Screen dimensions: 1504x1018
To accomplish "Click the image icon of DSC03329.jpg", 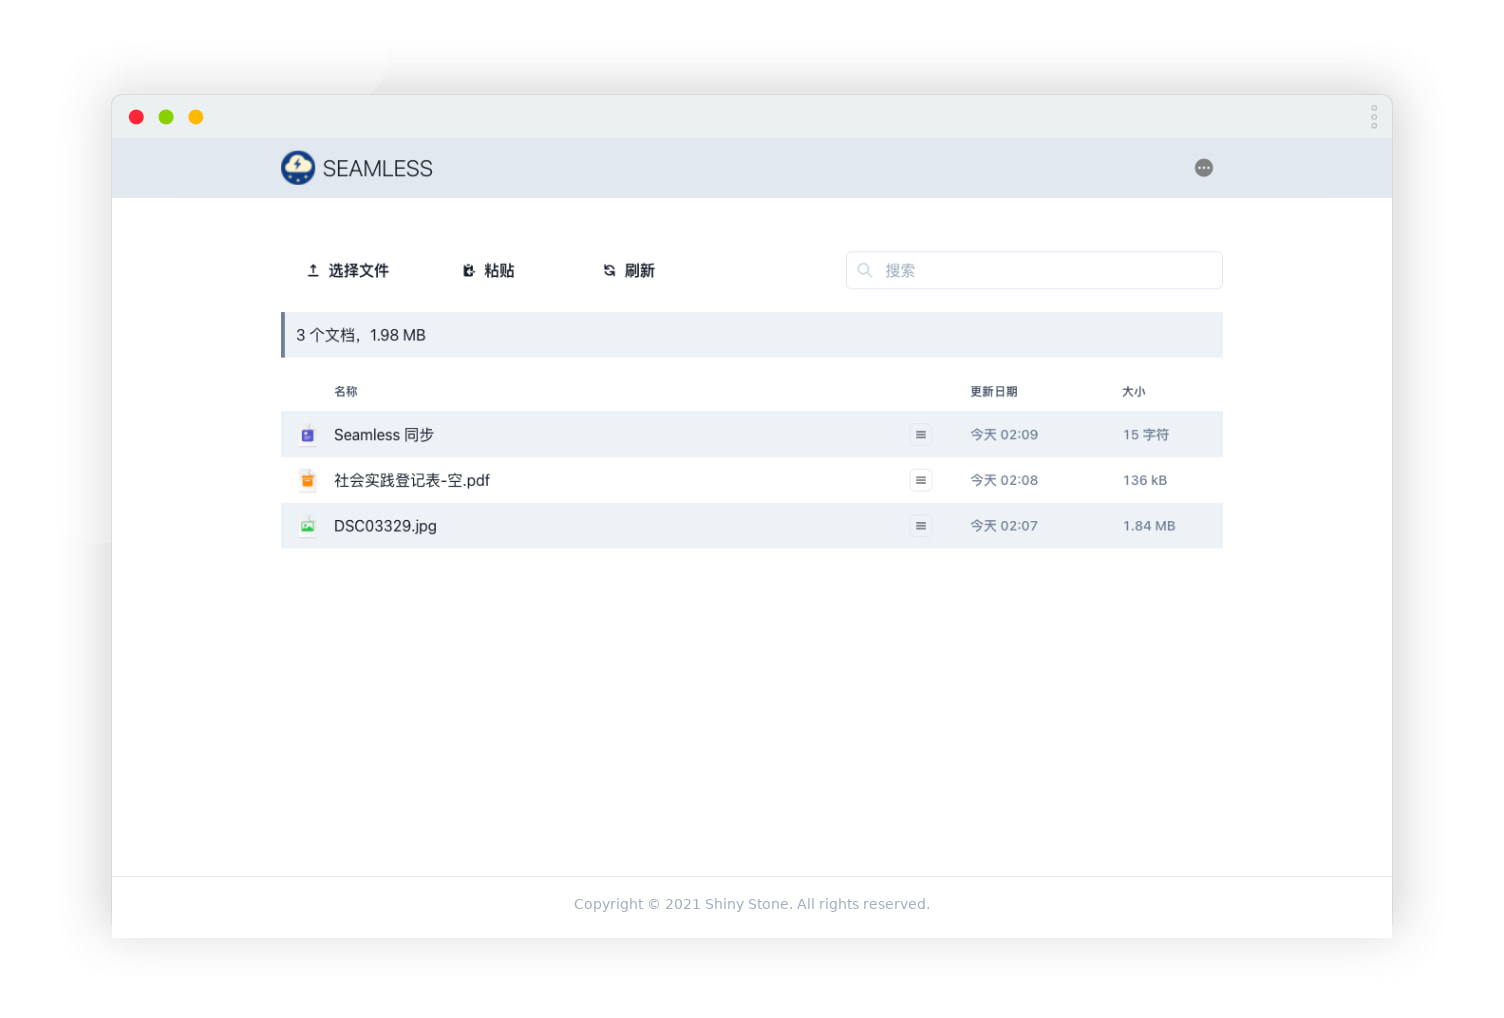I will pyautogui.click(x=307, y=525).
